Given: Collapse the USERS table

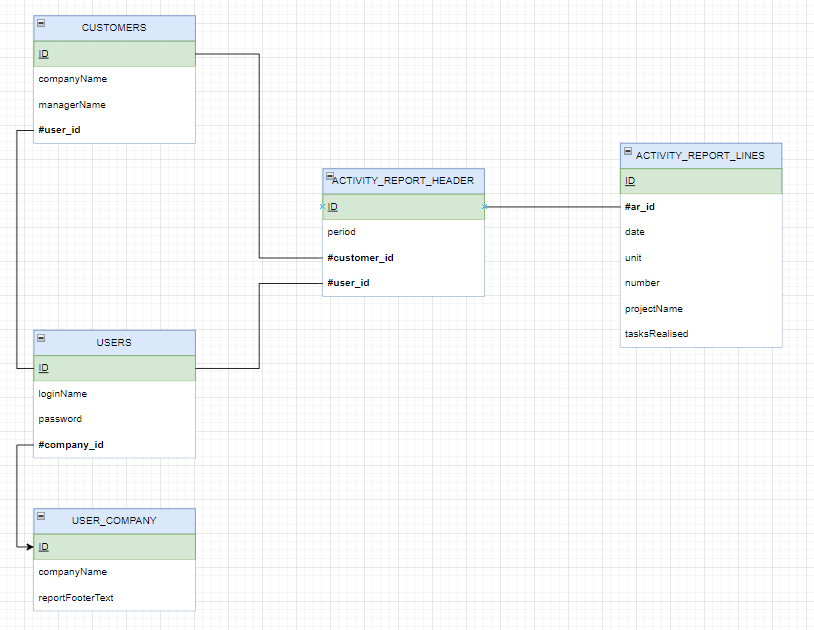Looking at the screenshot, I should (x=41, y=337).
